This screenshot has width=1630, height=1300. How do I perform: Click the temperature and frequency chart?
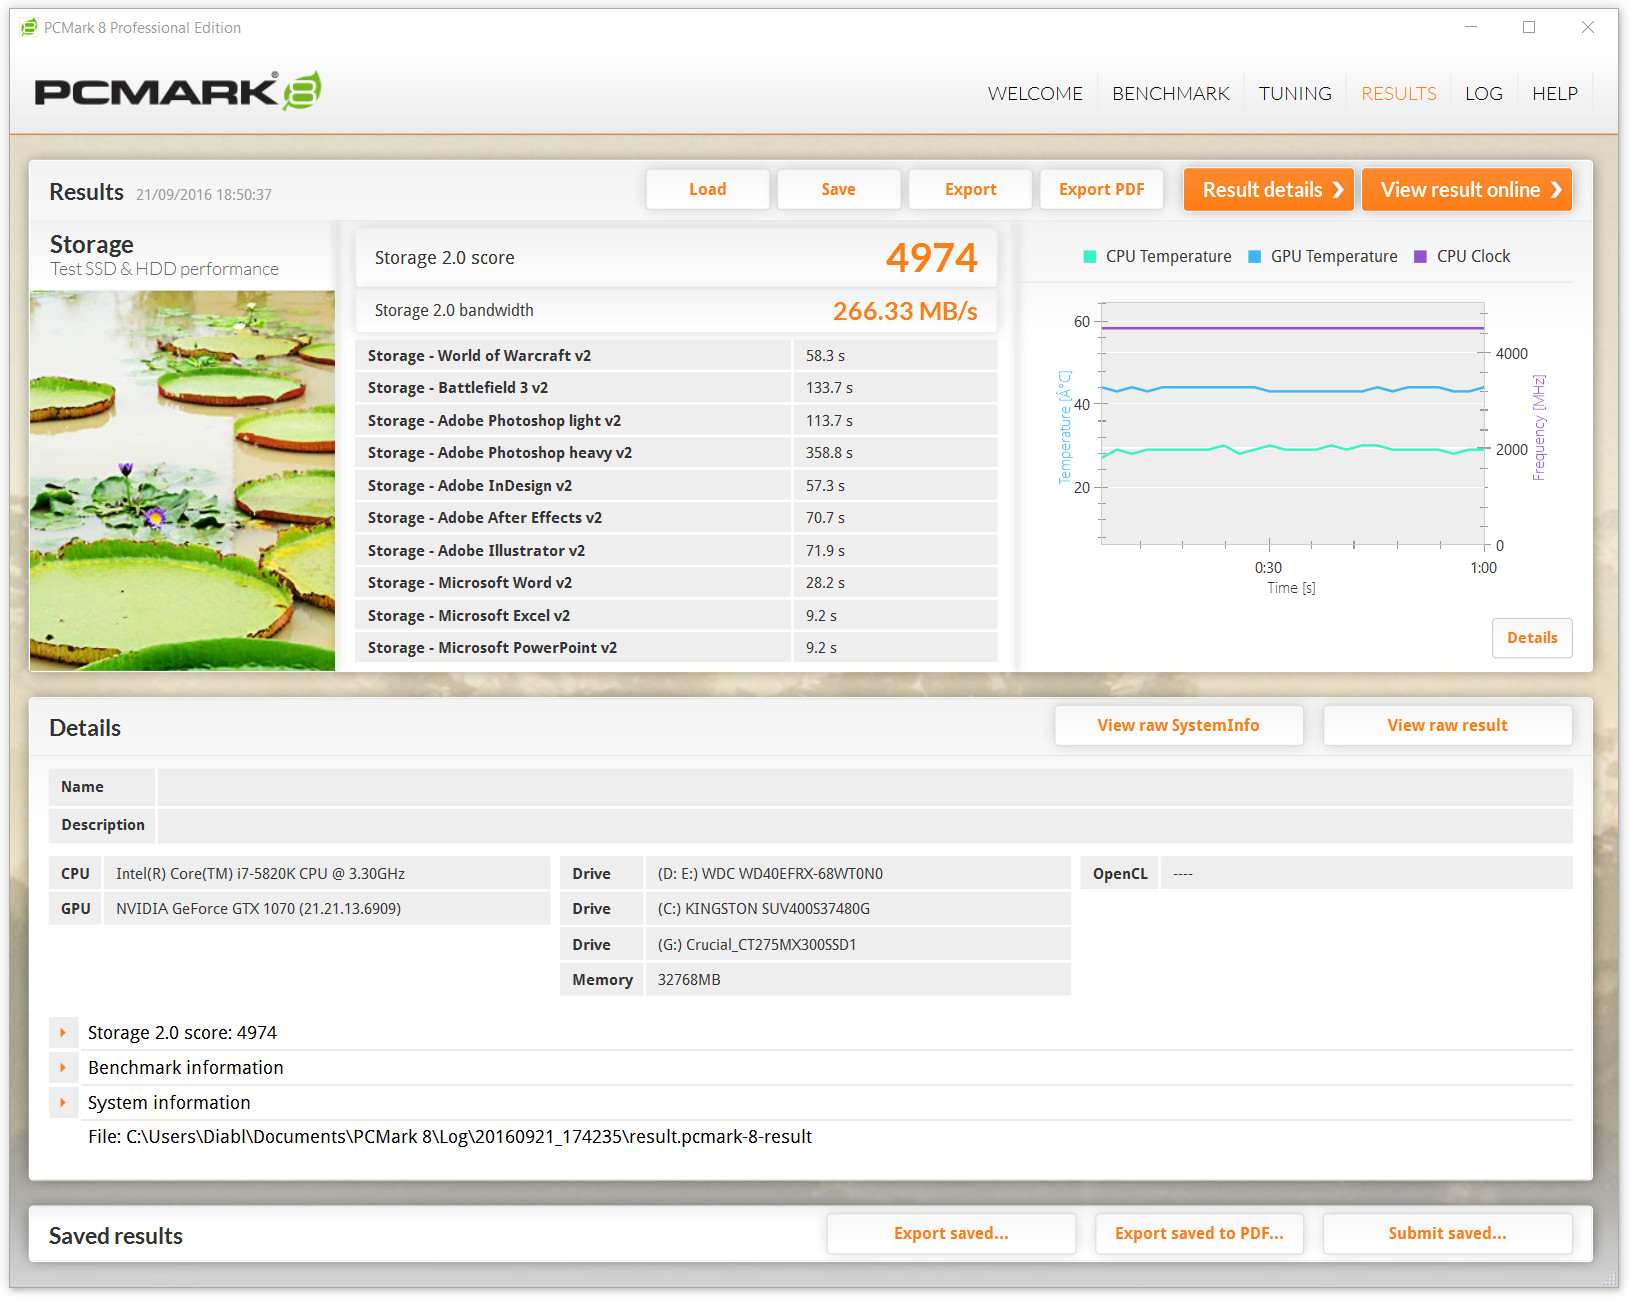click(1292, 423)
